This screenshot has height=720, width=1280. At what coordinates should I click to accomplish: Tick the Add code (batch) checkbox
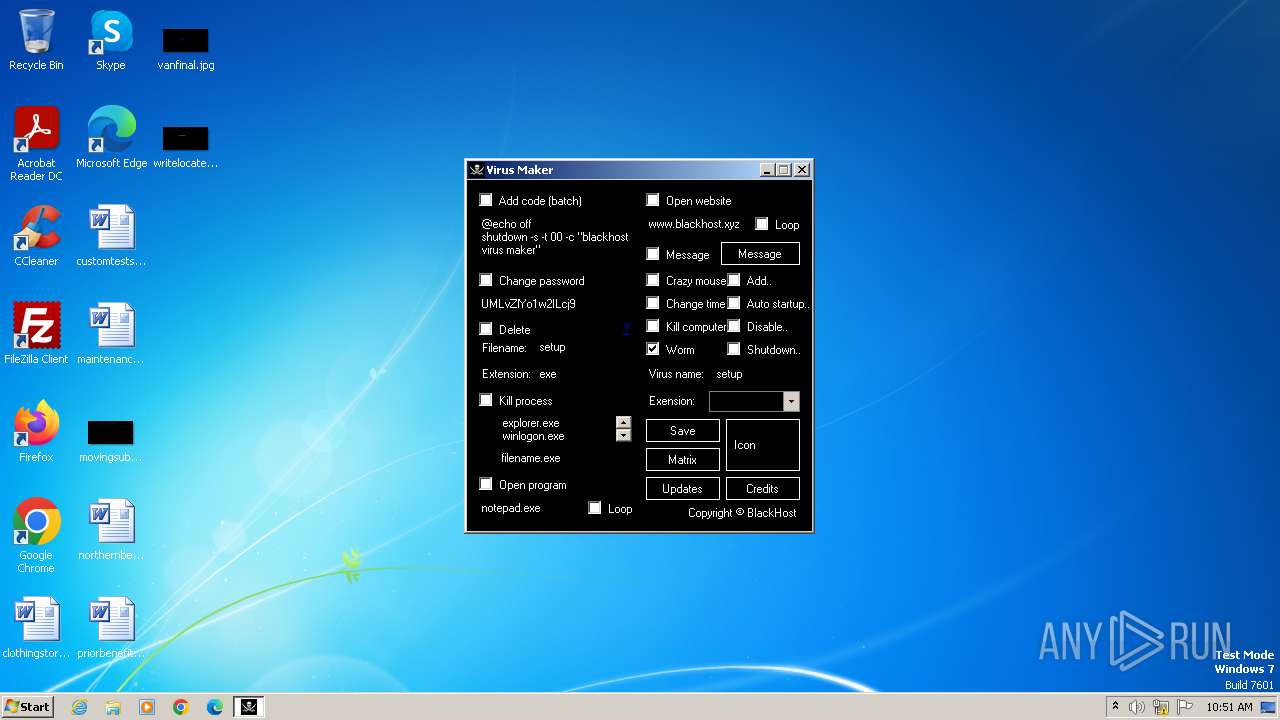coord(486,200)
